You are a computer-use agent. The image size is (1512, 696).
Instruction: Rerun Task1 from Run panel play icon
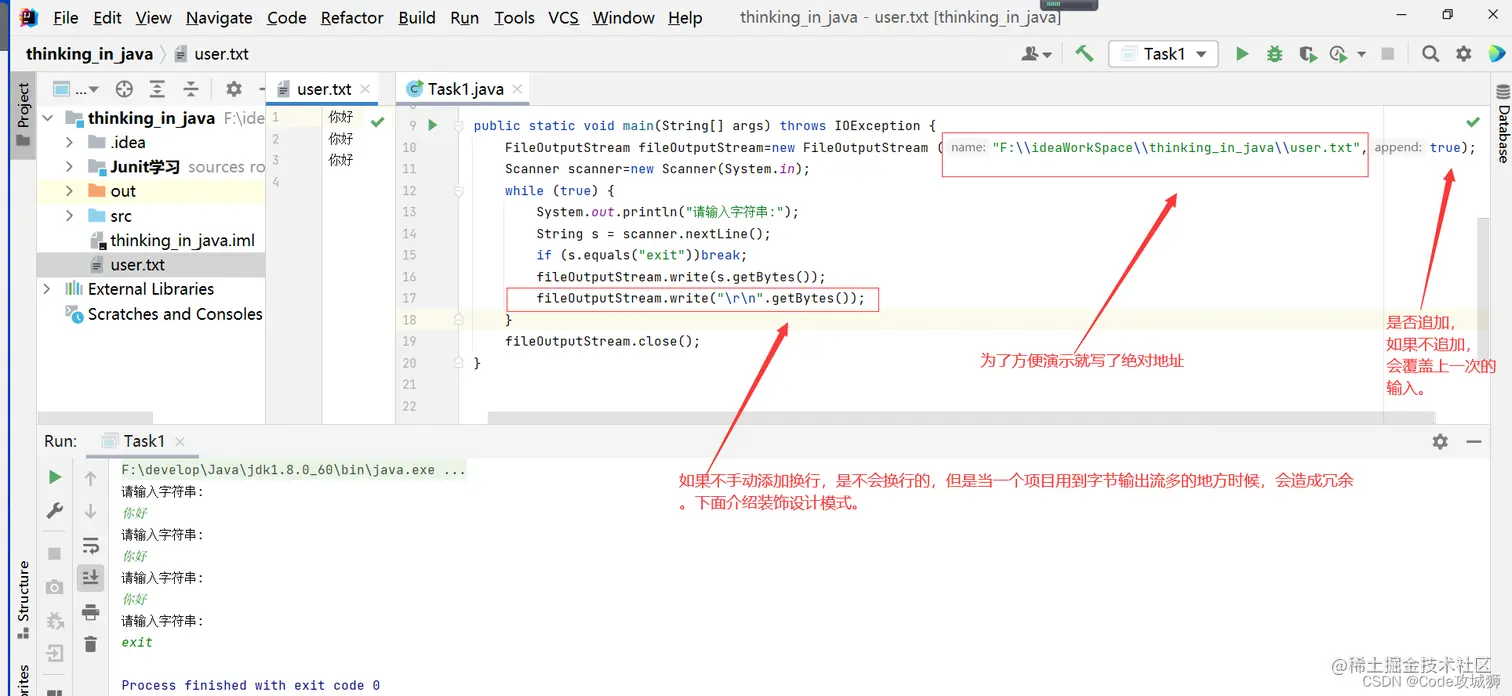[x=55, y=477]
